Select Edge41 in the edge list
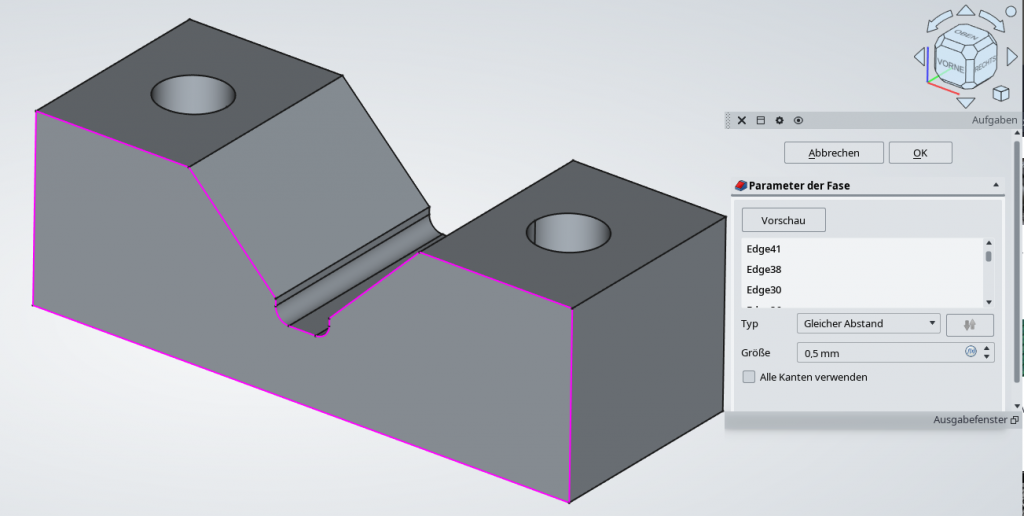Image resolution: width=1024 pixels, height=516 pixels. click(763, 249)
